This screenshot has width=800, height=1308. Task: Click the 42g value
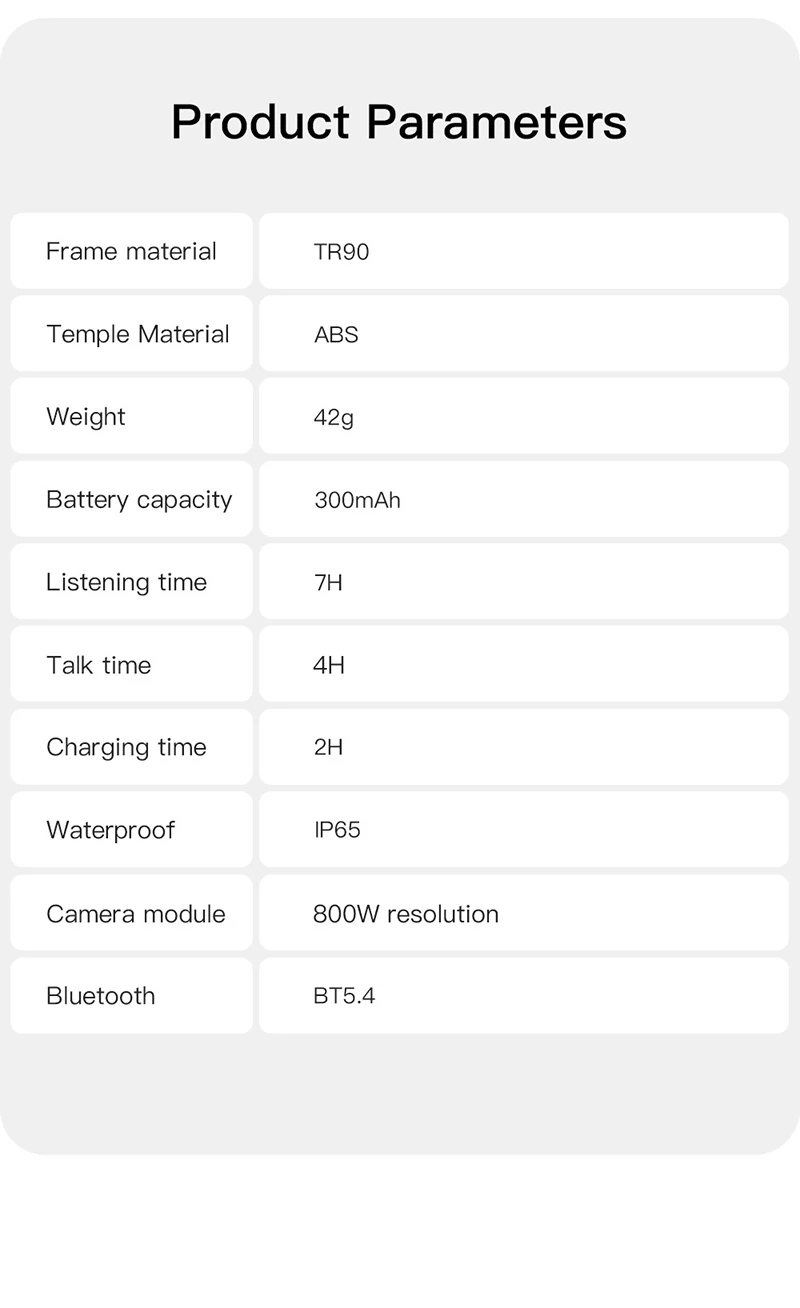(x=334, y=417)
